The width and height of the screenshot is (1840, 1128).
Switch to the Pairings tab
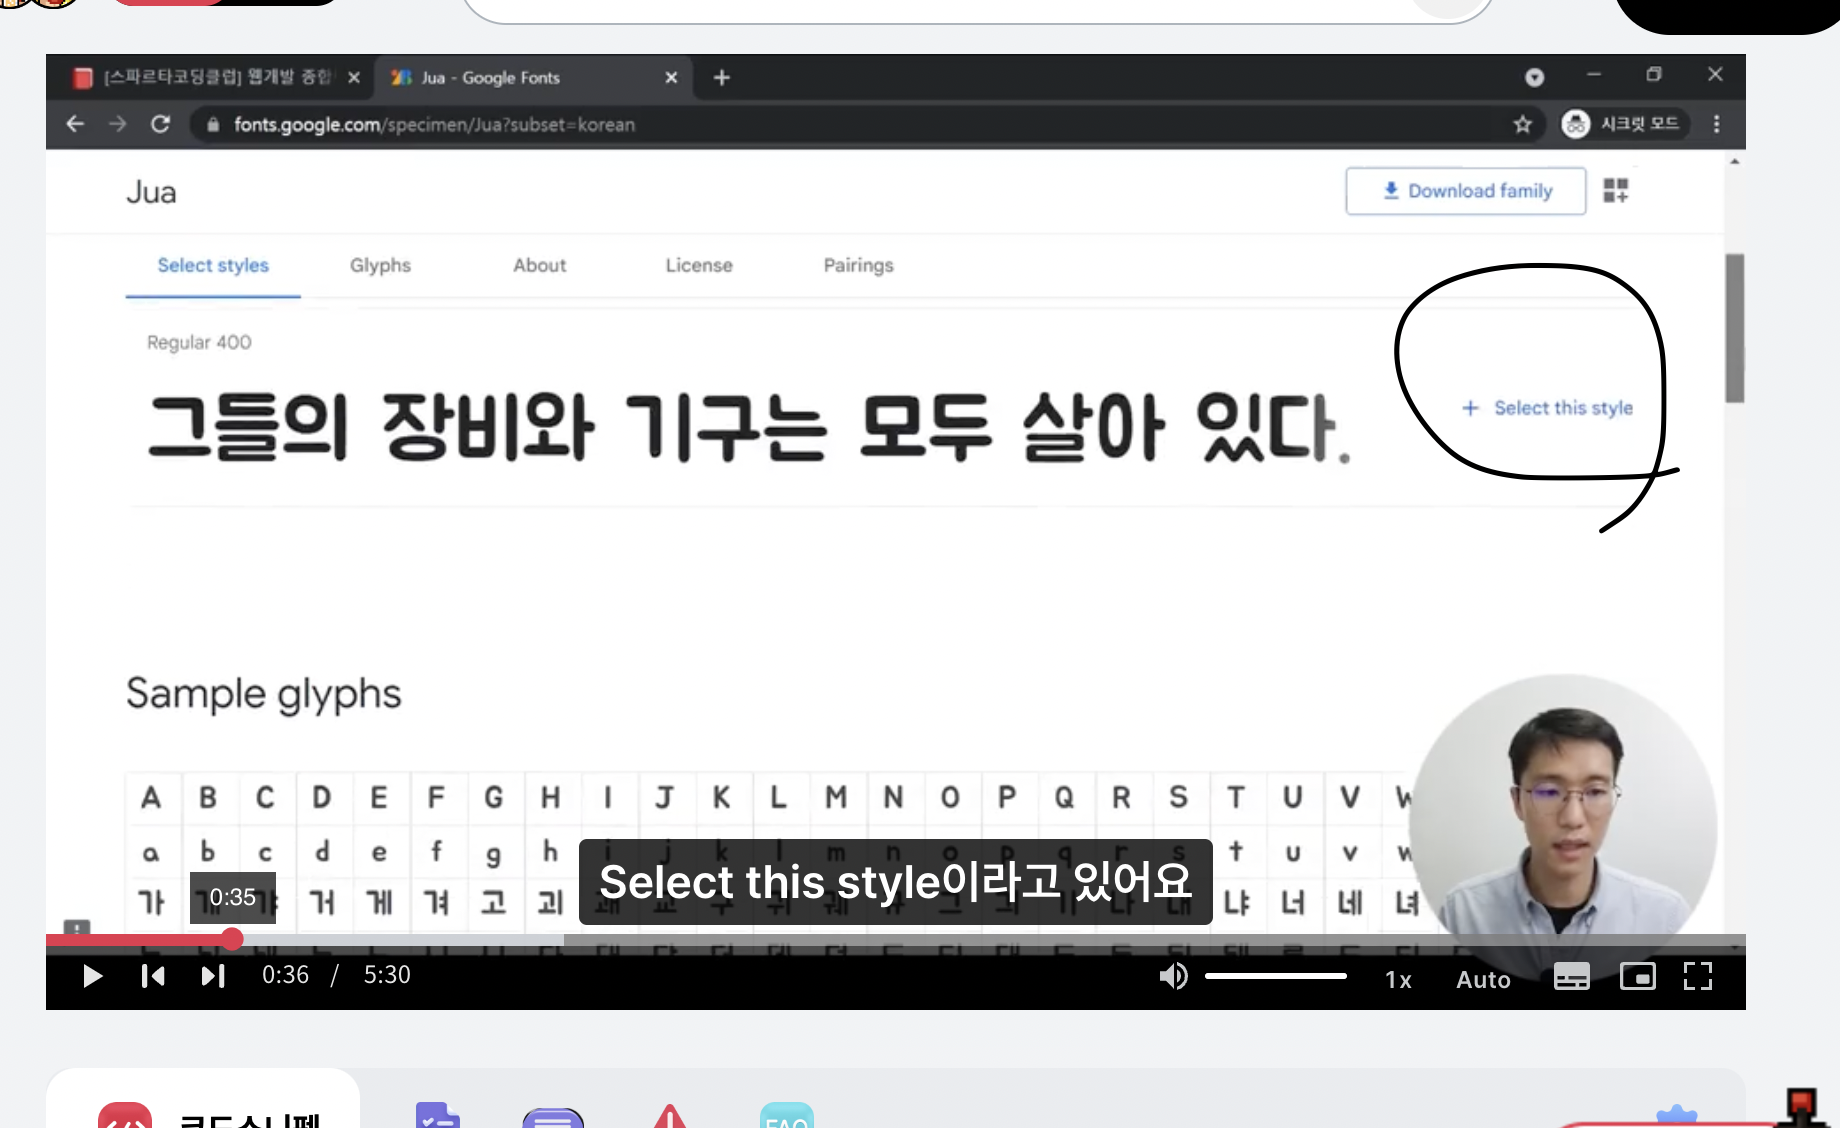click(x=858, y=265)
